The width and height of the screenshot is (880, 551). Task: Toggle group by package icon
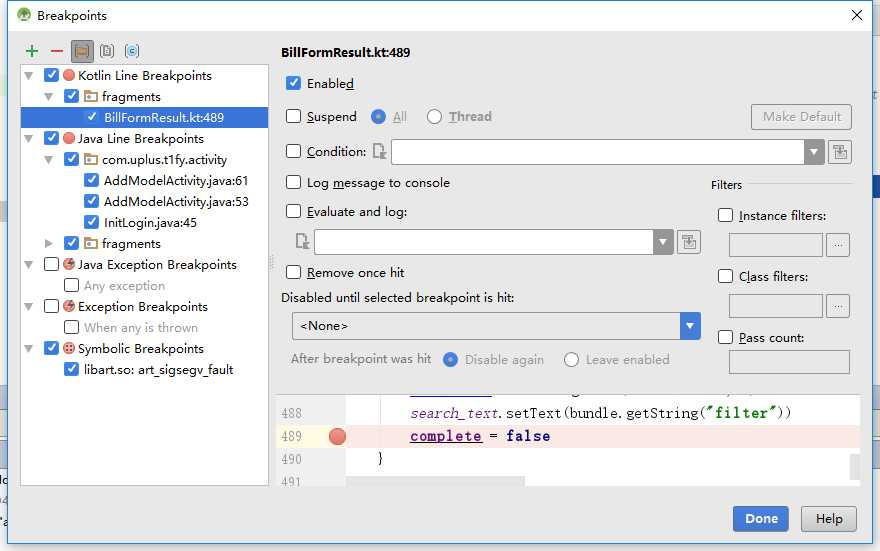click(82, 52)
